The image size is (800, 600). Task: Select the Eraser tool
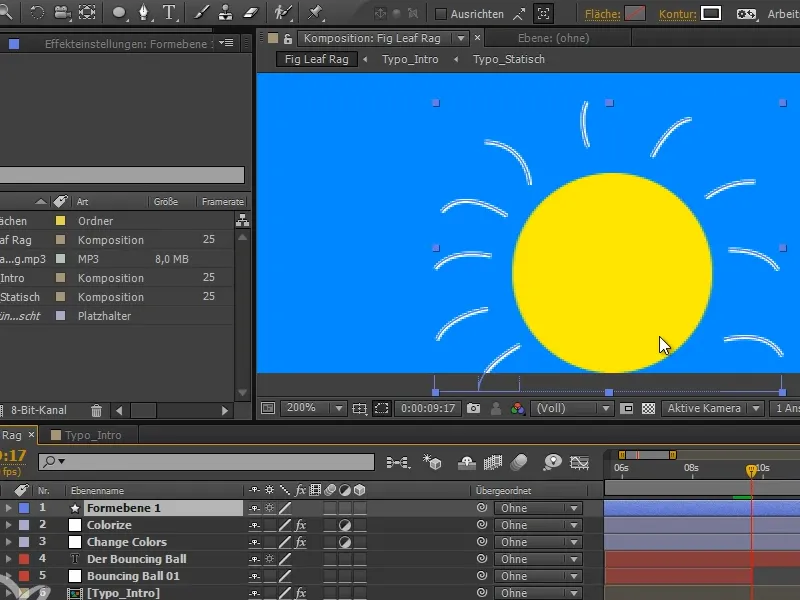pos(251,12)
